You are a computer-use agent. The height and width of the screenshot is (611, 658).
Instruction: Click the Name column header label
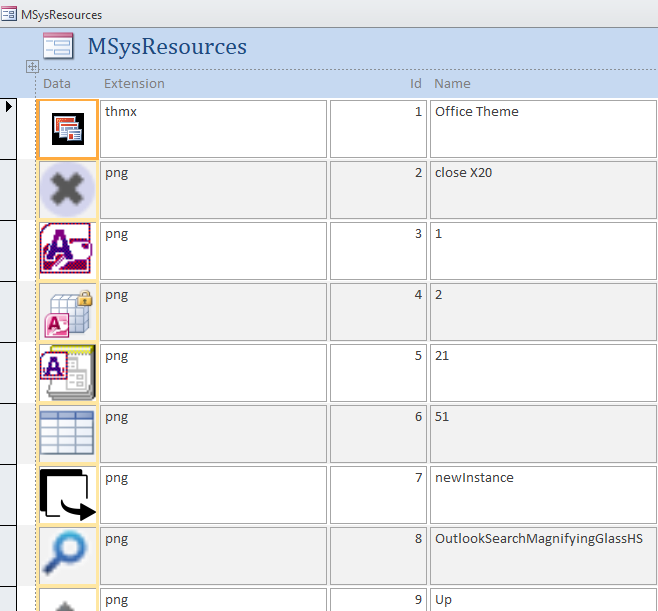point(452,84)
